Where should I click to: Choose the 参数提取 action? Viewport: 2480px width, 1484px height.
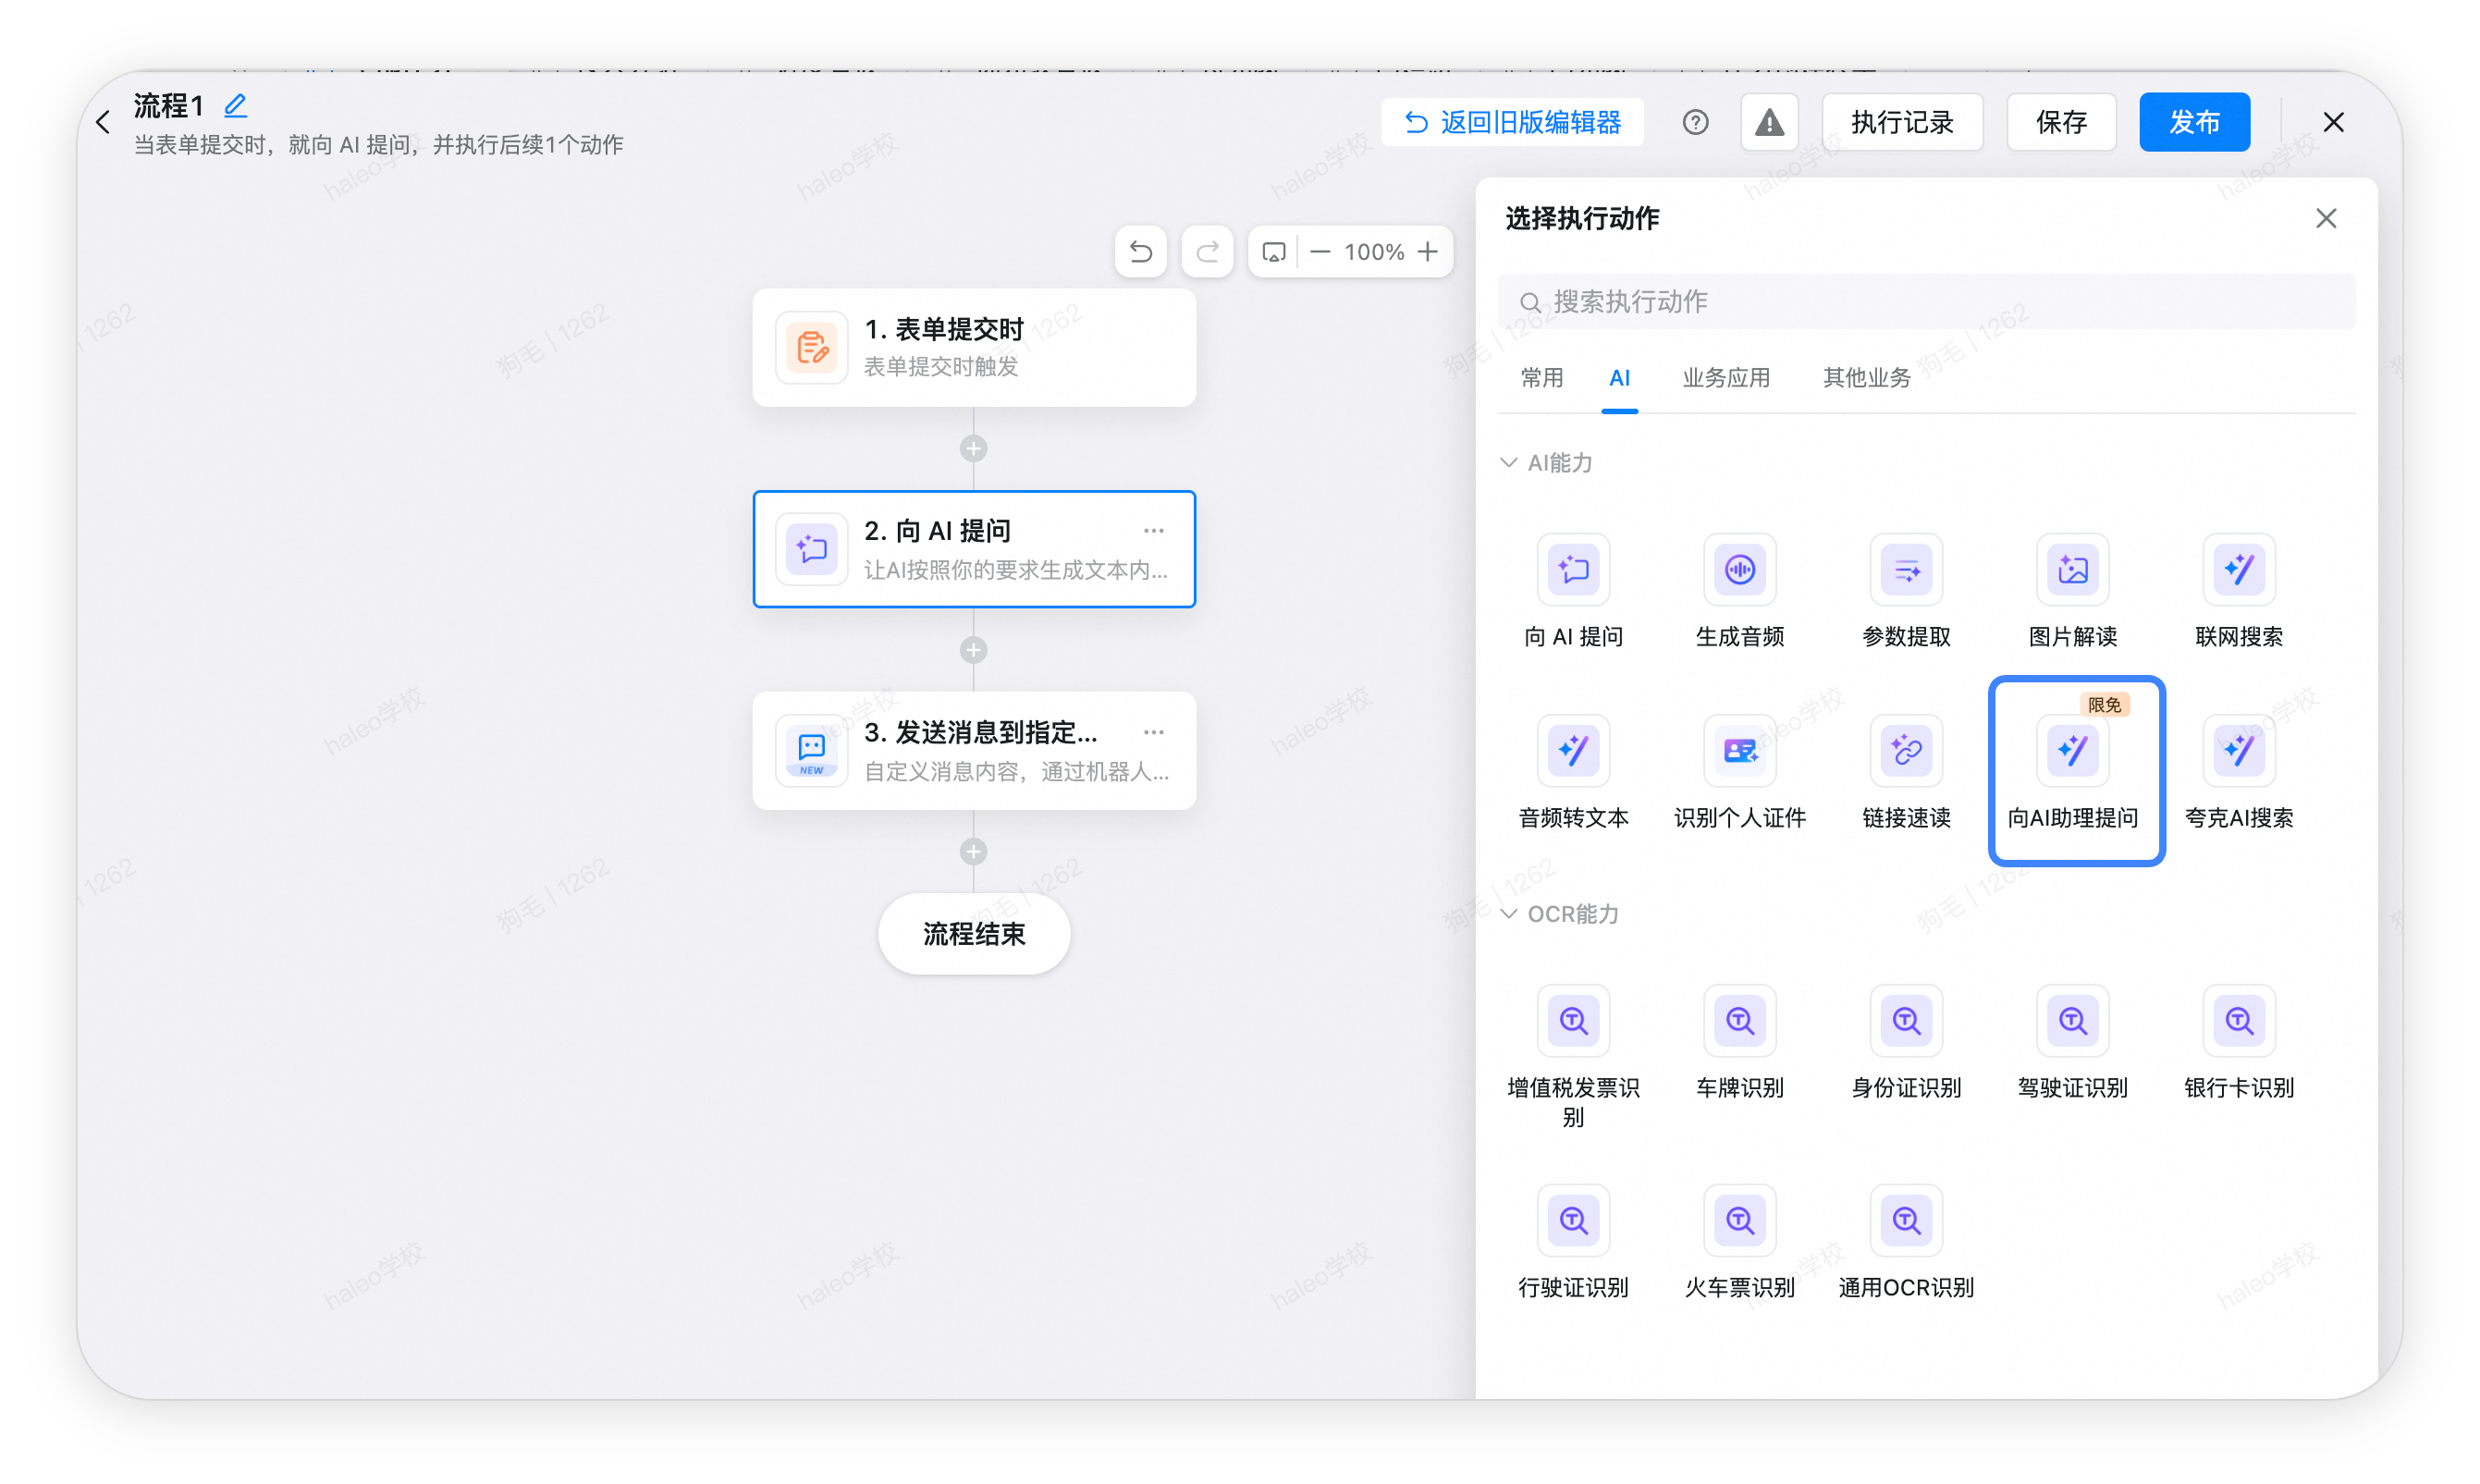pyautogui.click(x=1906, y=591)
